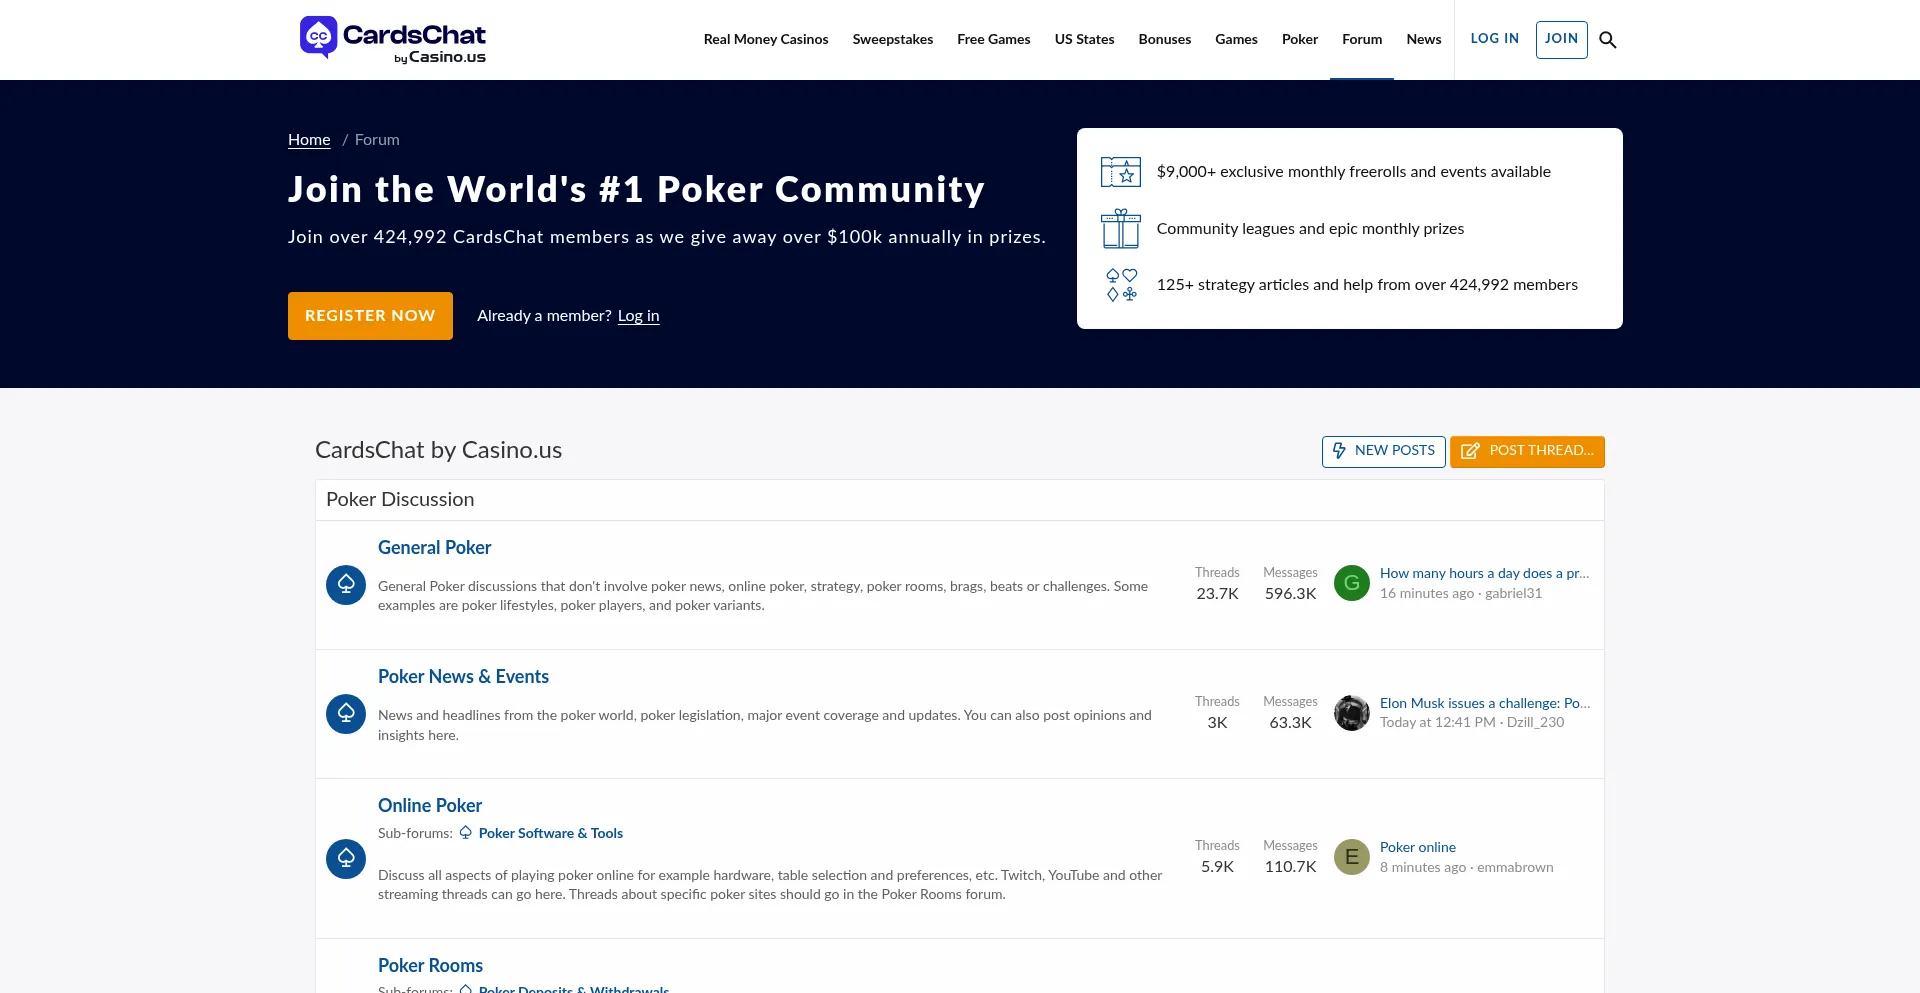This screenshot has width=1920, height=993.
Task: Open gabriel31's green G avatar
Action: click(x=1352, y=583)
